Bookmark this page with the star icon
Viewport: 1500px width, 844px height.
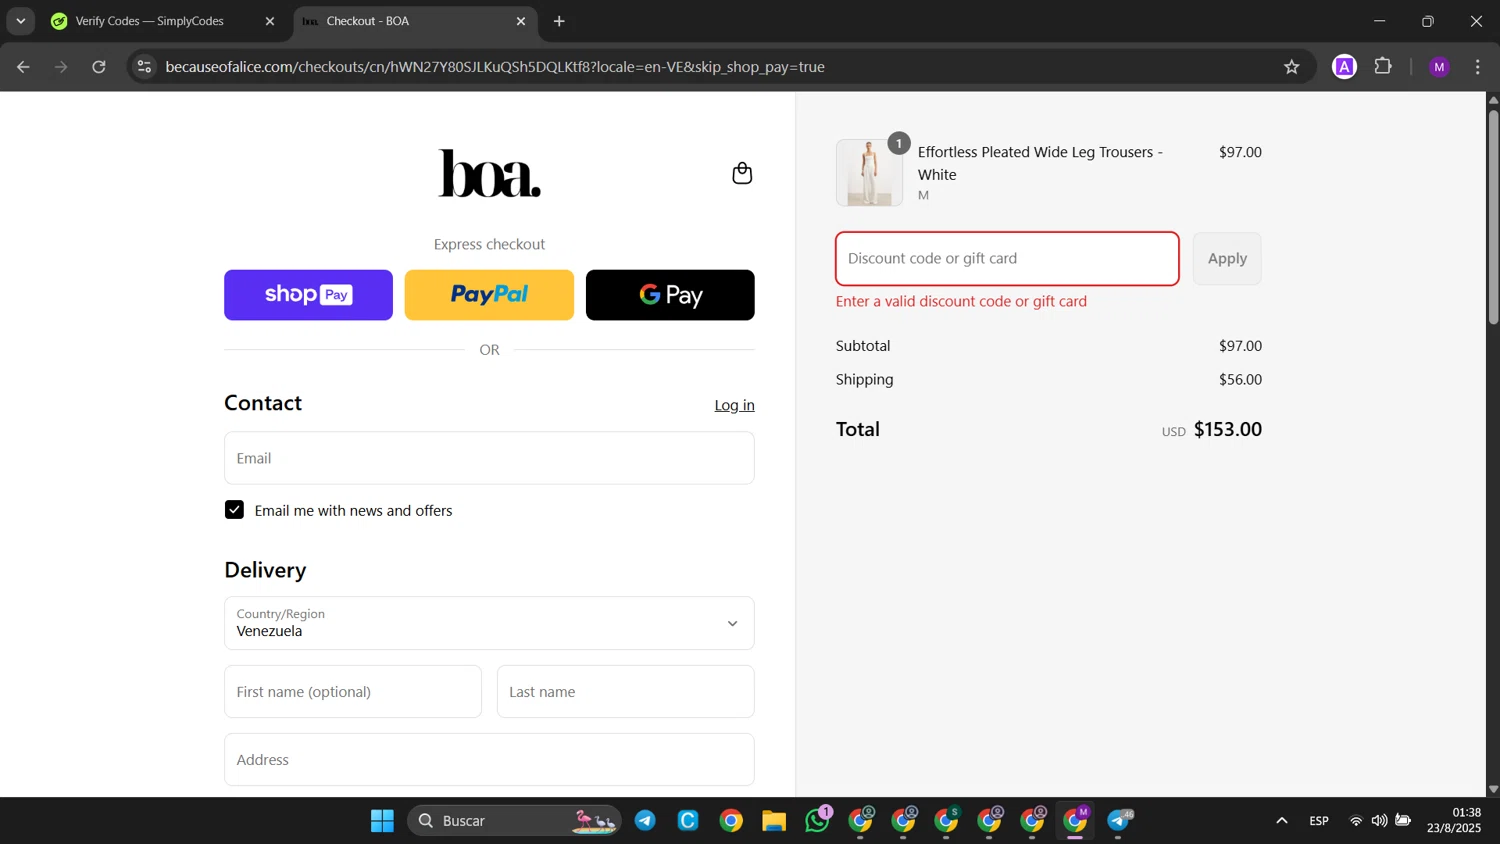coord(1292,67)
